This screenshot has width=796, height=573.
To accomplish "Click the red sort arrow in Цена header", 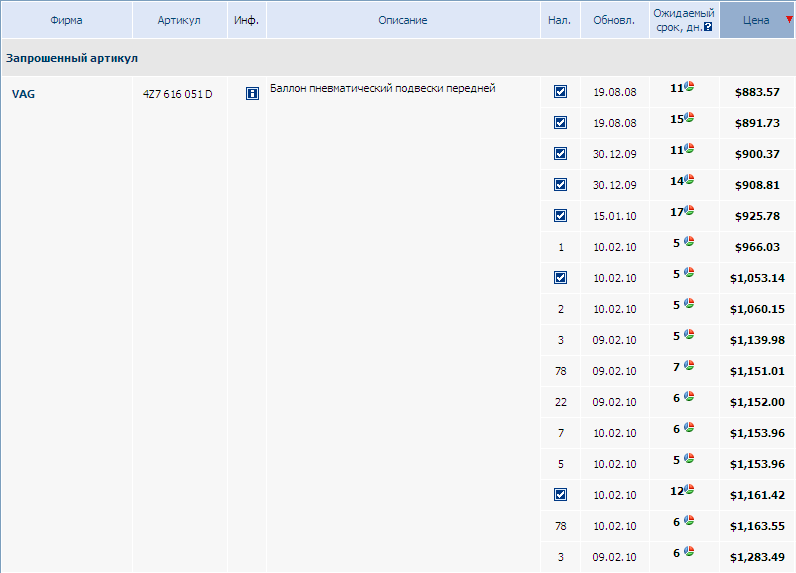I will pyautogui.click(x=789, y=20).
